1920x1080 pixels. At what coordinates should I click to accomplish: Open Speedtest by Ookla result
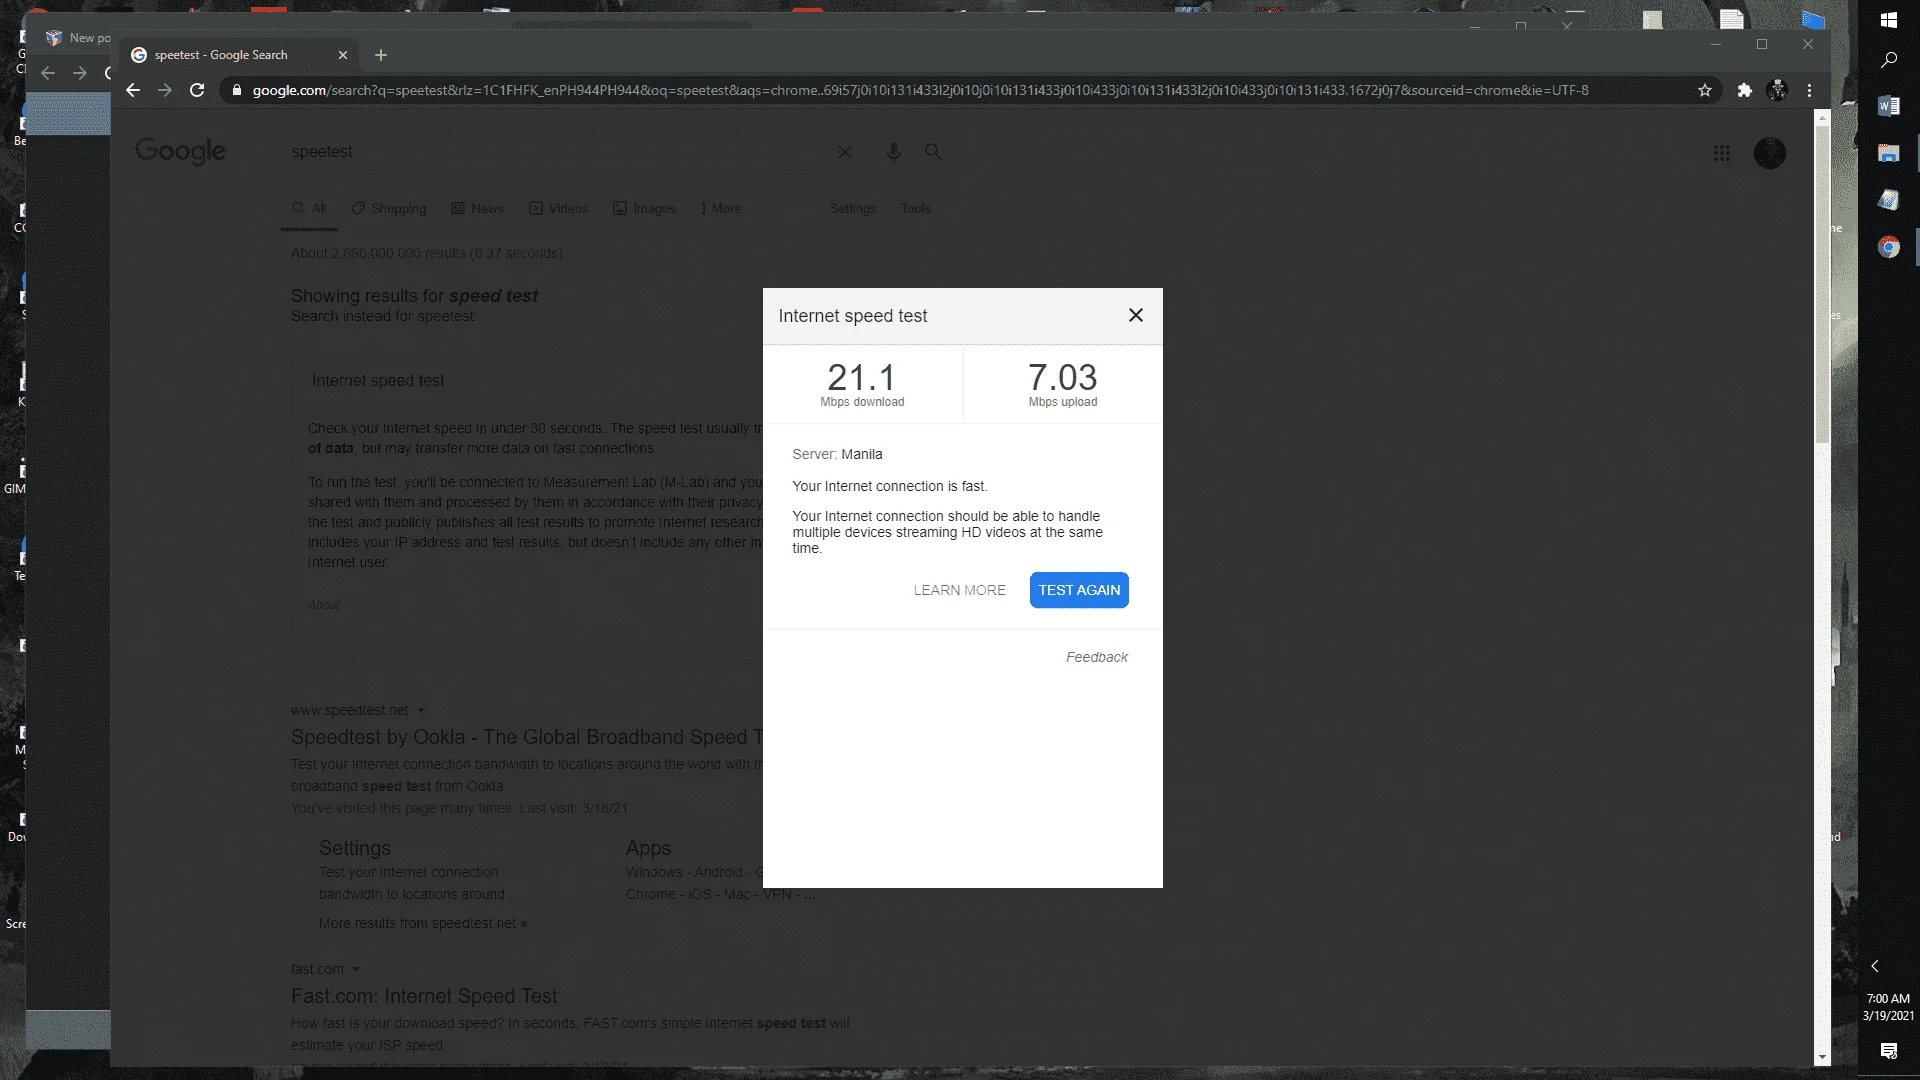point(526,737)
